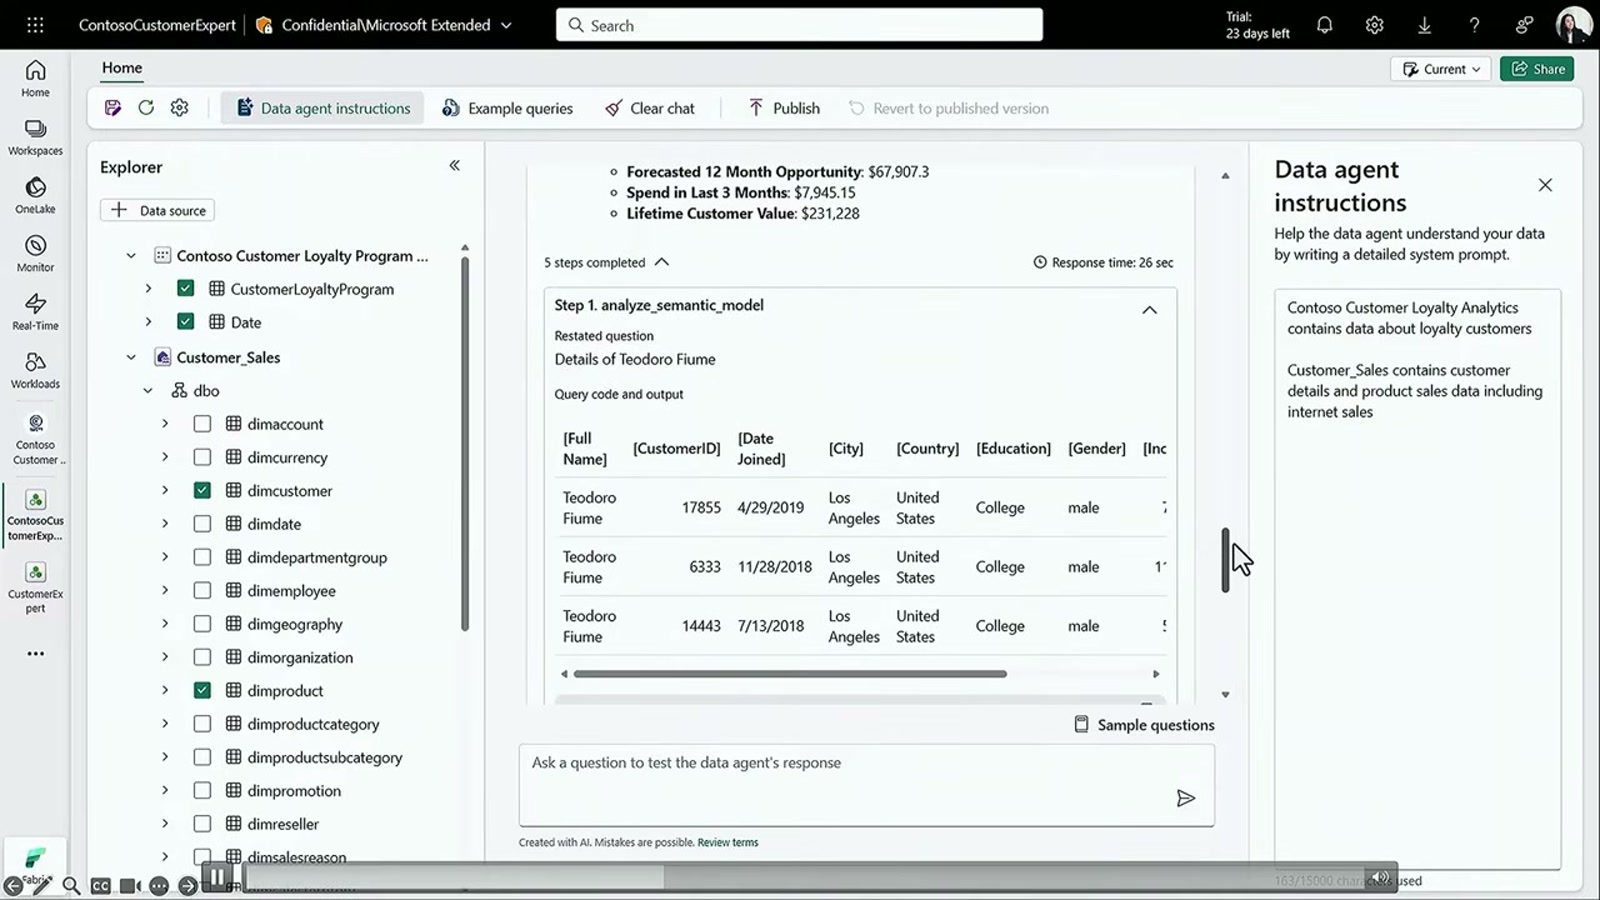Click the Ask a question input field
This screenshot has height=900, width=1600.
(x=866, y=785)
